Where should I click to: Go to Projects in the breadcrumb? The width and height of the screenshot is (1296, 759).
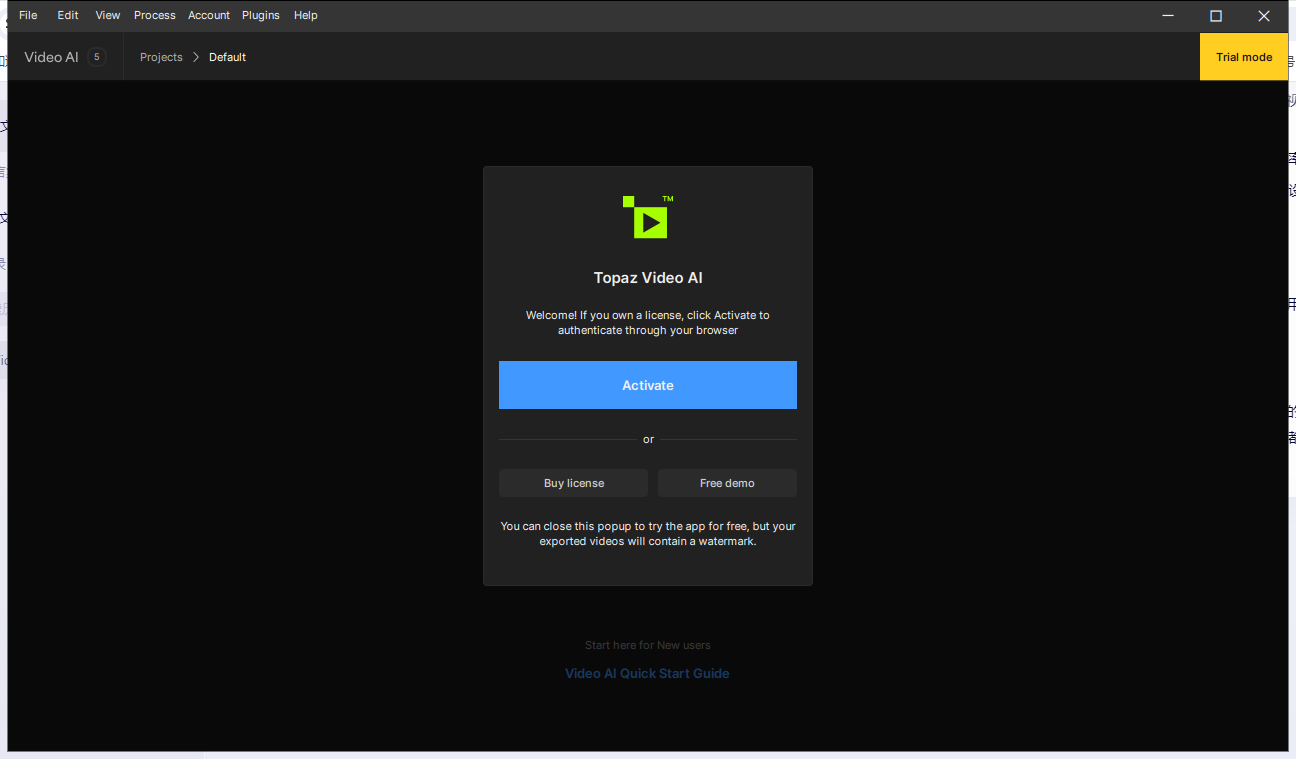(x=161, y=57)
